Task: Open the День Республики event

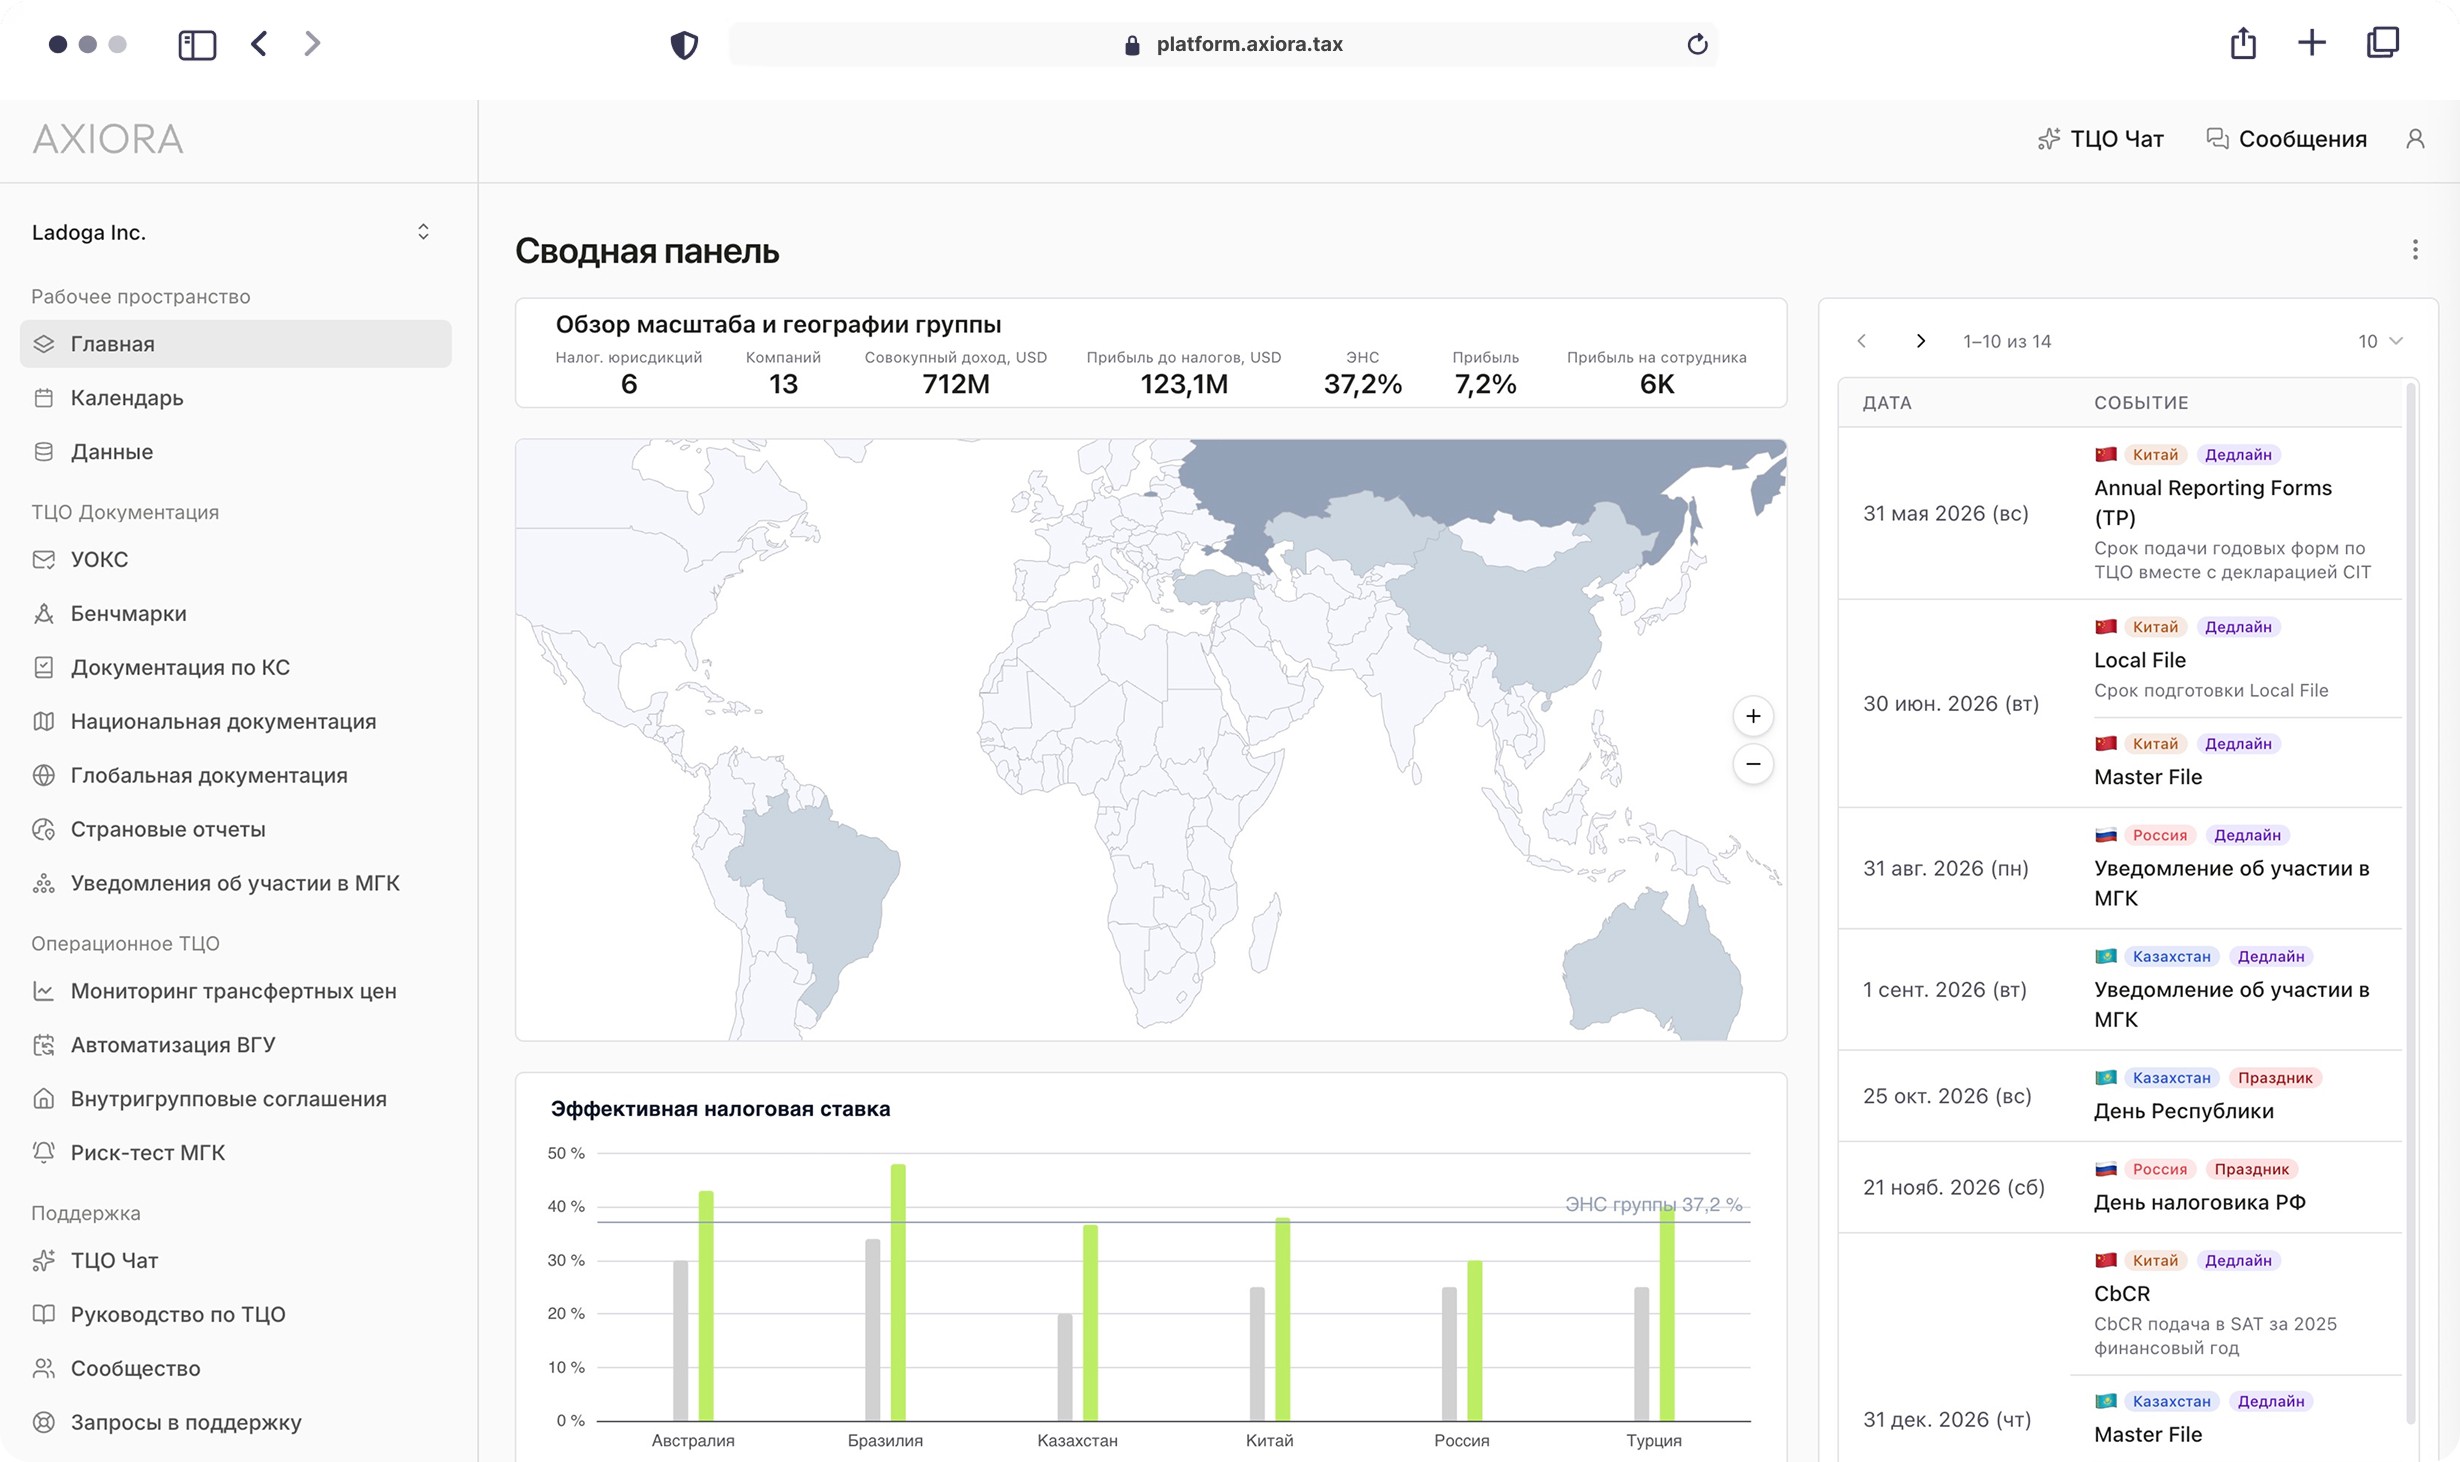Action: [x=2183, y=1111]
